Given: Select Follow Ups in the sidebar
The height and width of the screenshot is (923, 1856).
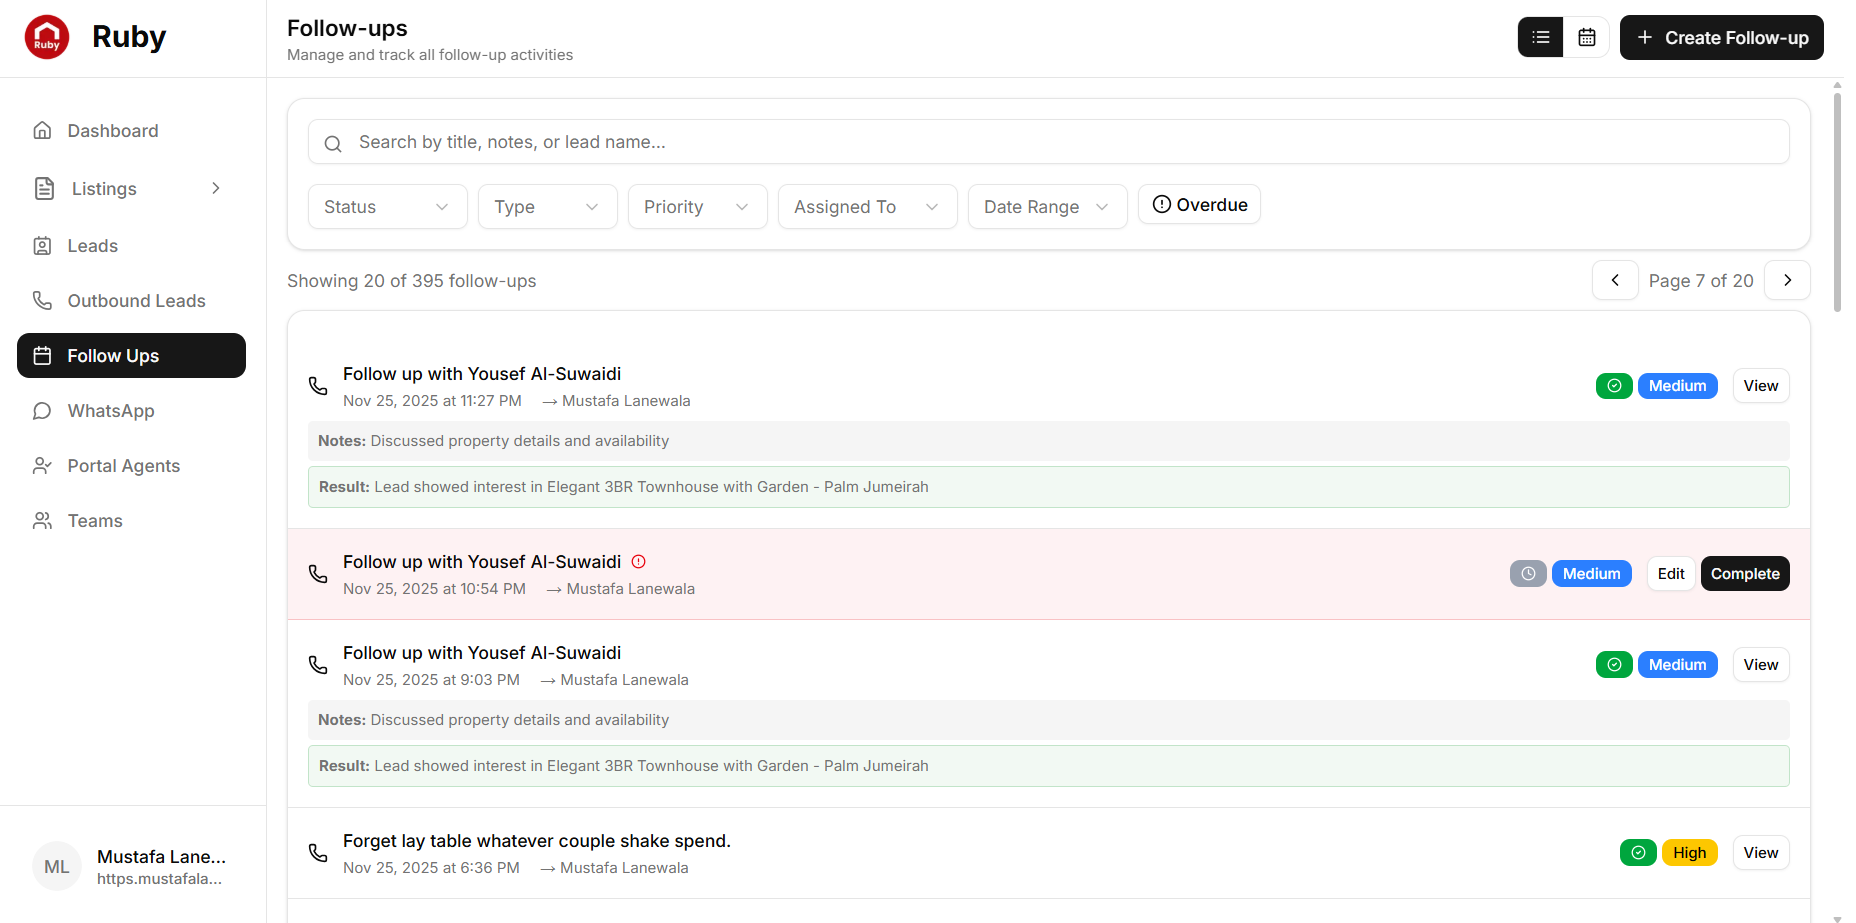Looking at the screenshot, I should click(x=113, y=355).
